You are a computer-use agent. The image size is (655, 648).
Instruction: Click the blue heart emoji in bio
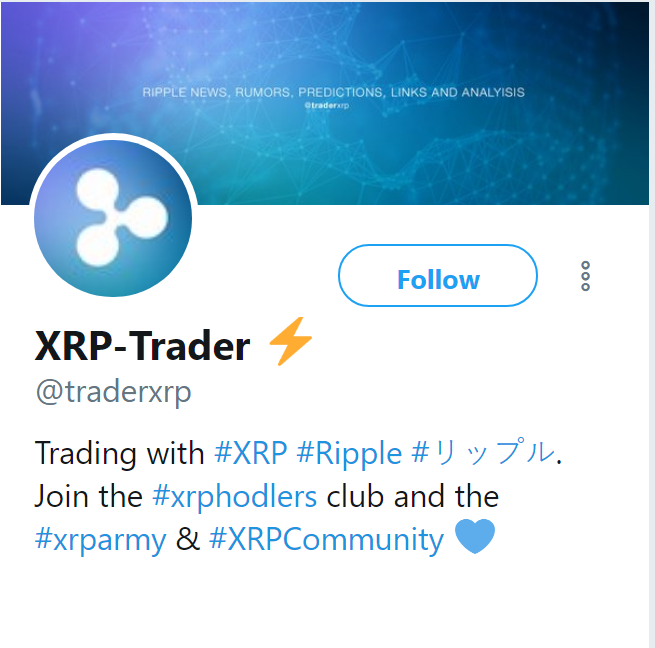[475, 536]
